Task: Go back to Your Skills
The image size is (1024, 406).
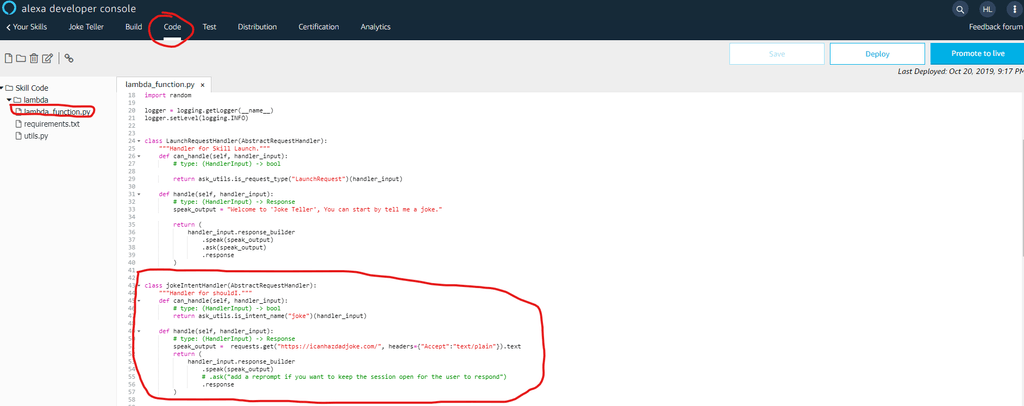Action: 27,27
